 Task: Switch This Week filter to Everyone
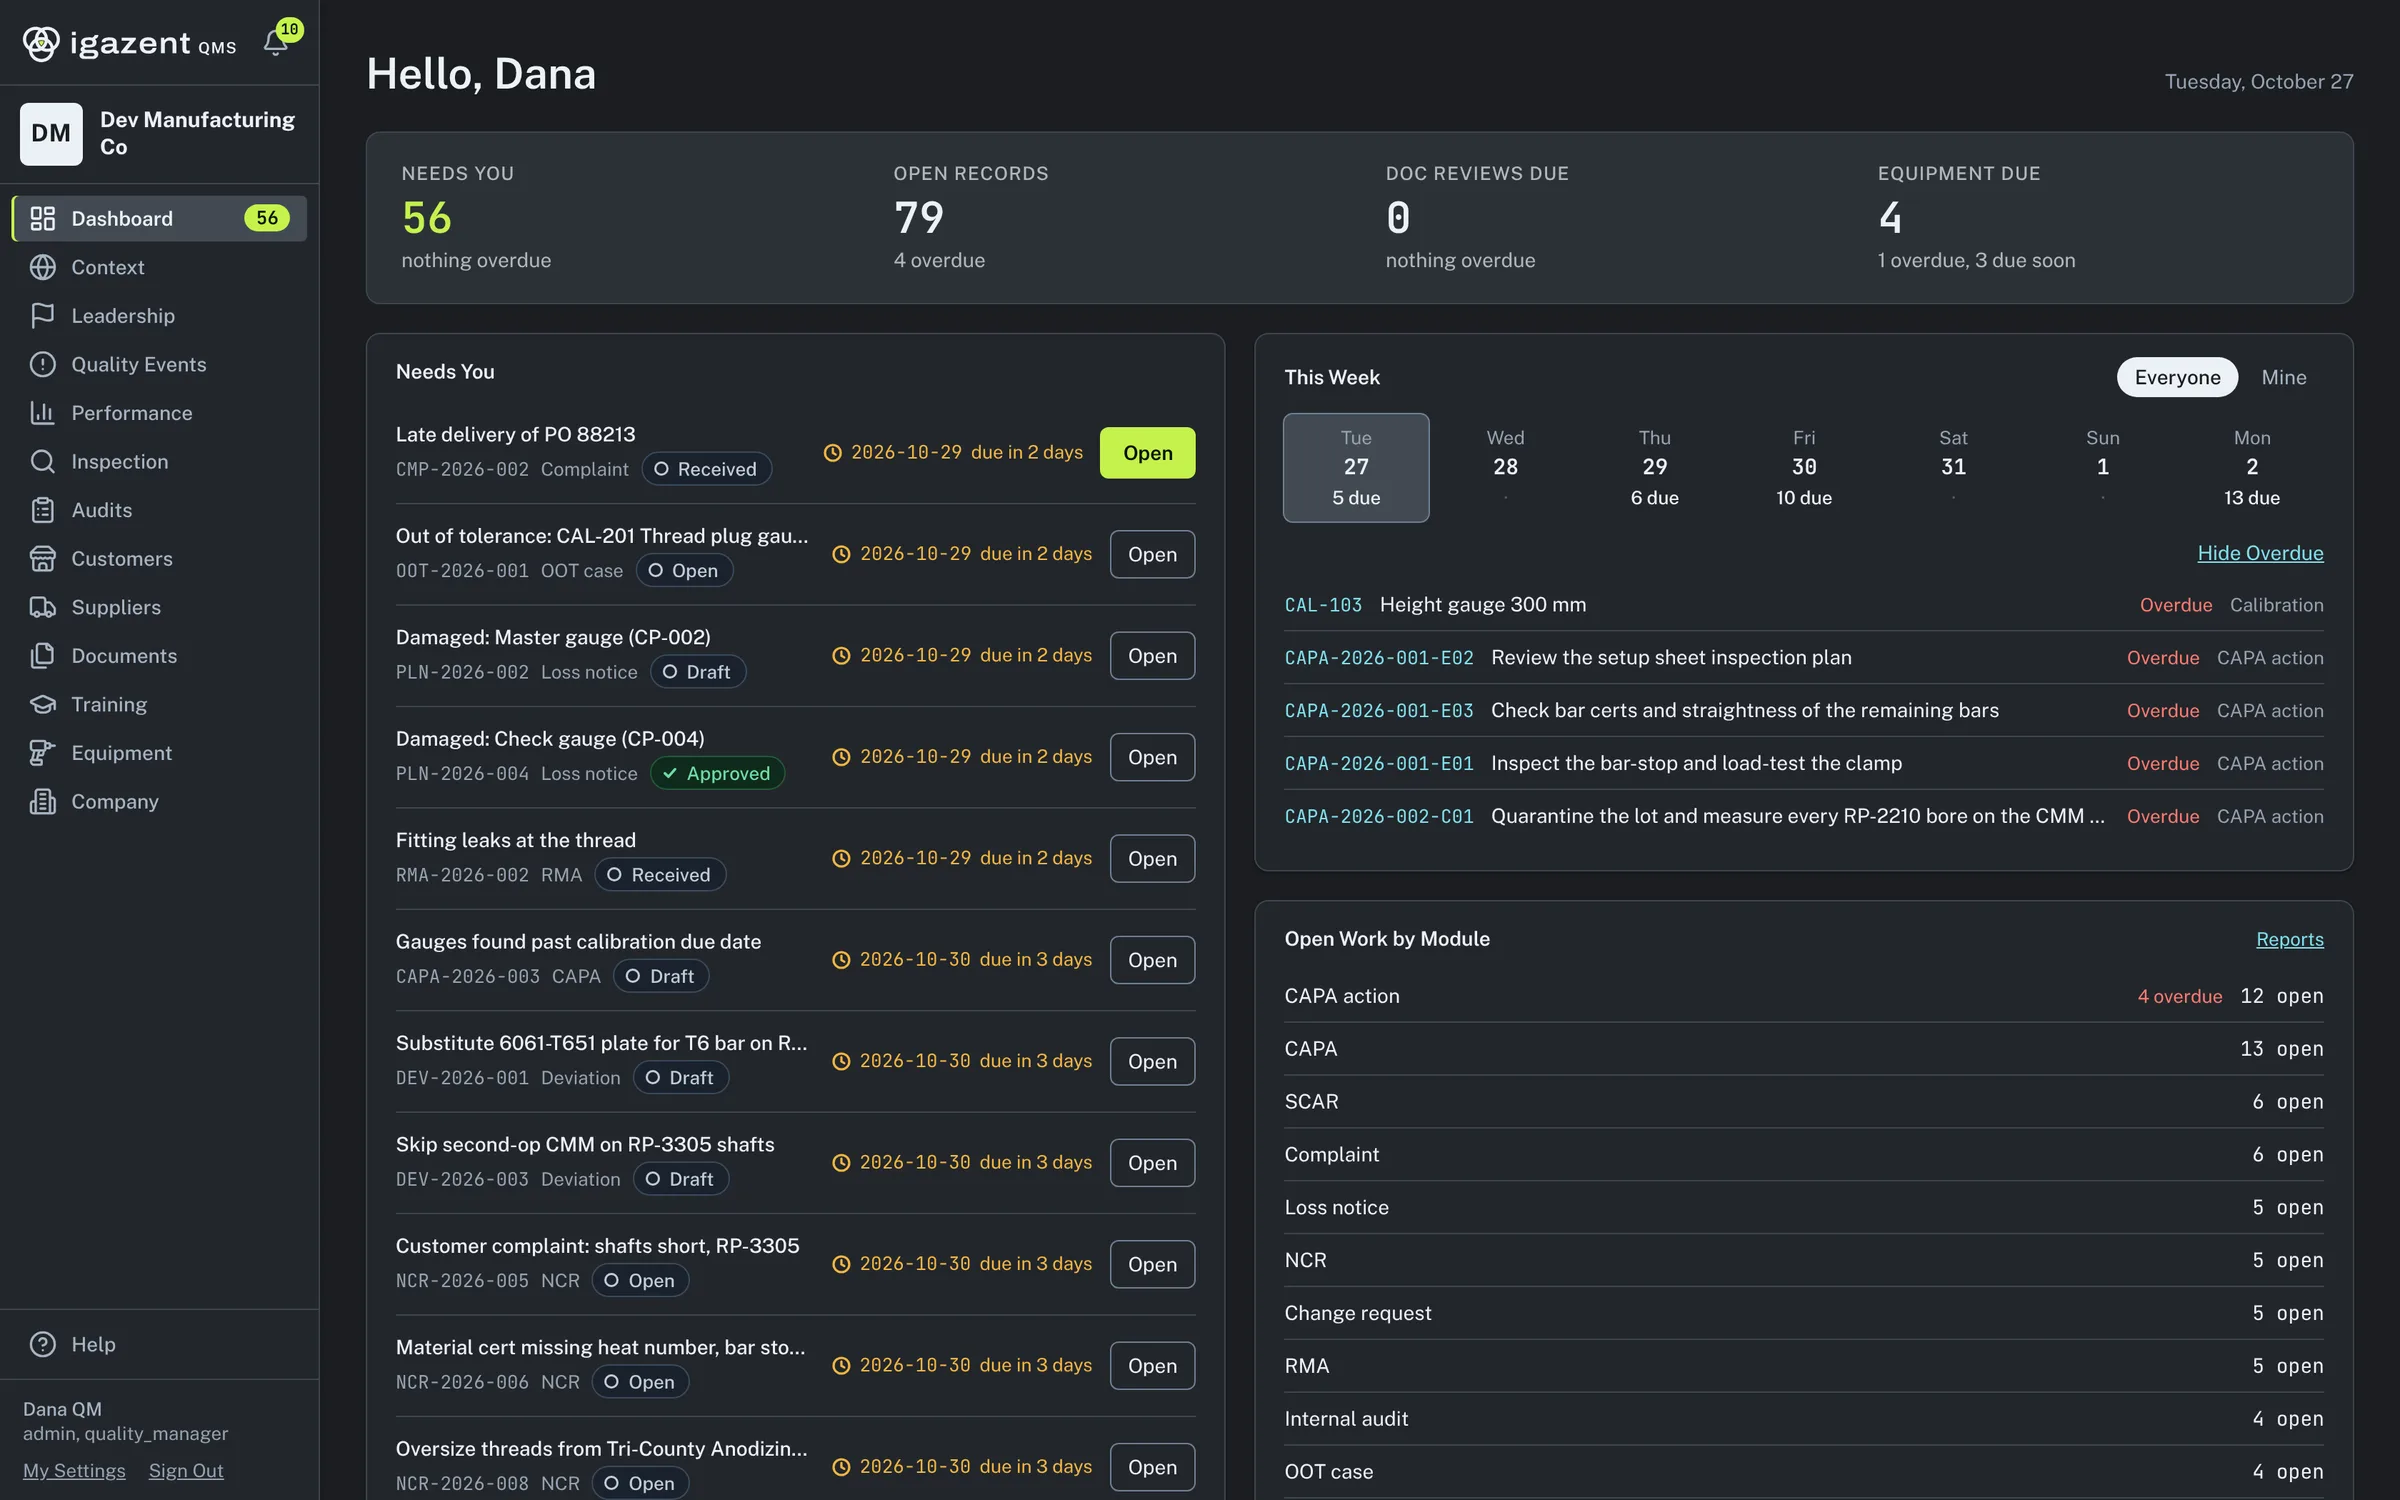(2177, 377)
